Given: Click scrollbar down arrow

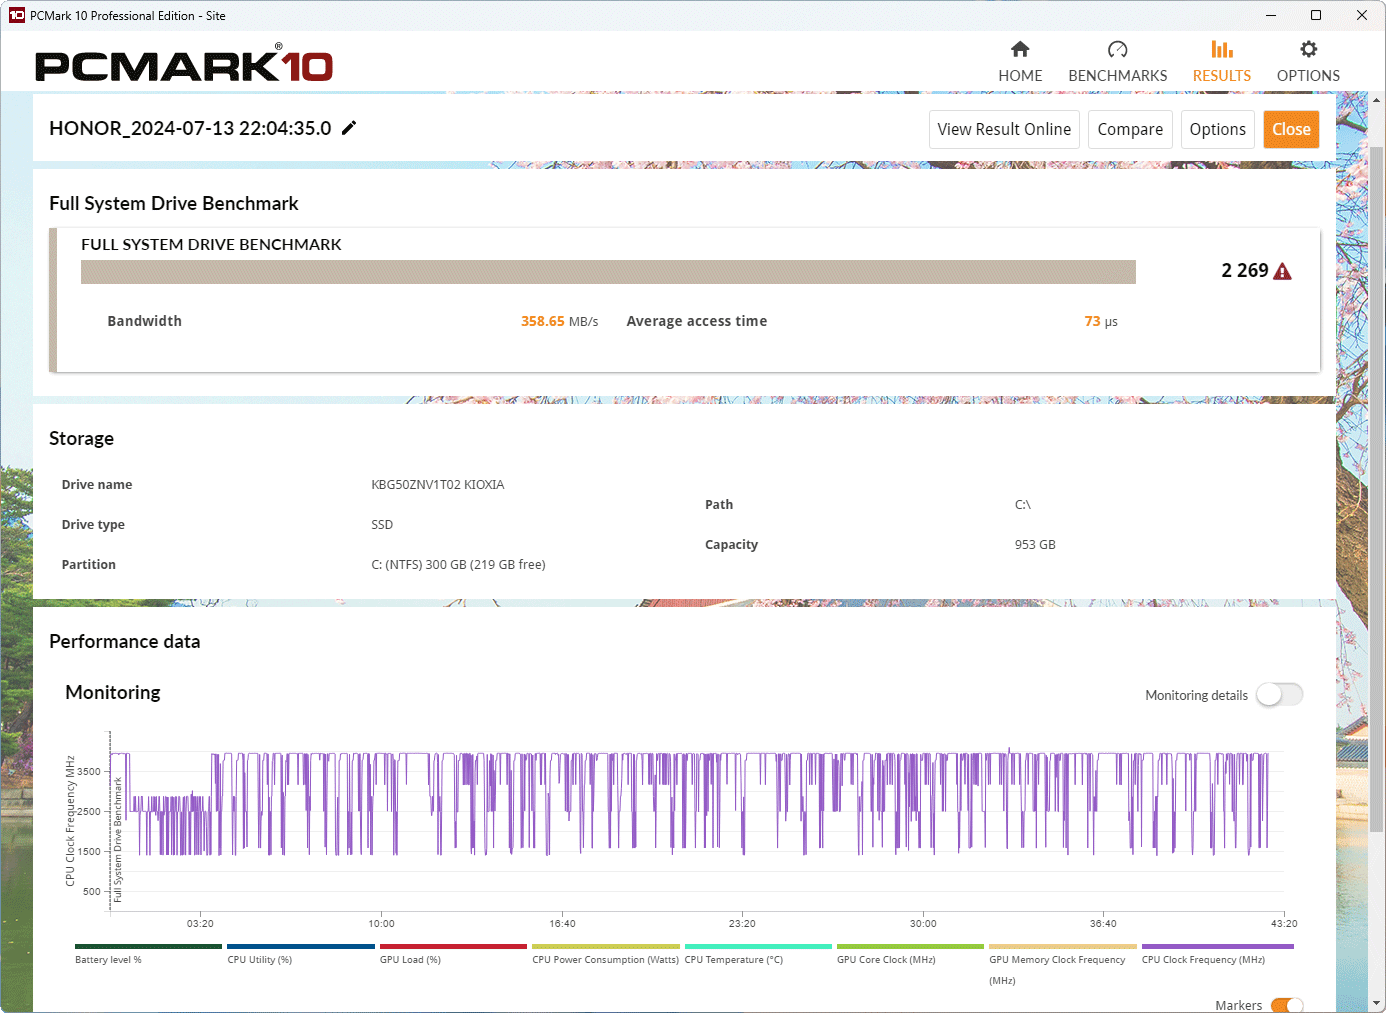Looking at the screenshot, I should [1377, 1003].
